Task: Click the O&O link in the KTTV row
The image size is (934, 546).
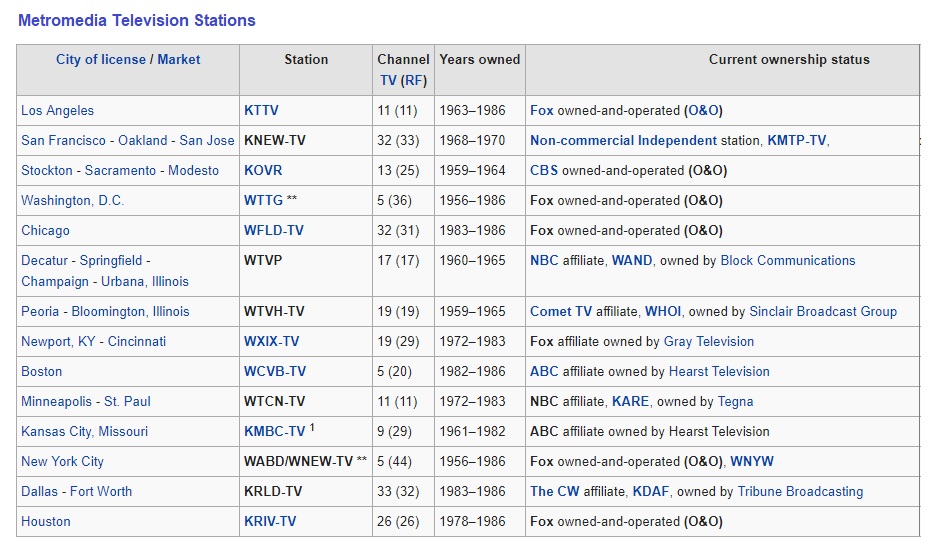Action: coord(703,111)
